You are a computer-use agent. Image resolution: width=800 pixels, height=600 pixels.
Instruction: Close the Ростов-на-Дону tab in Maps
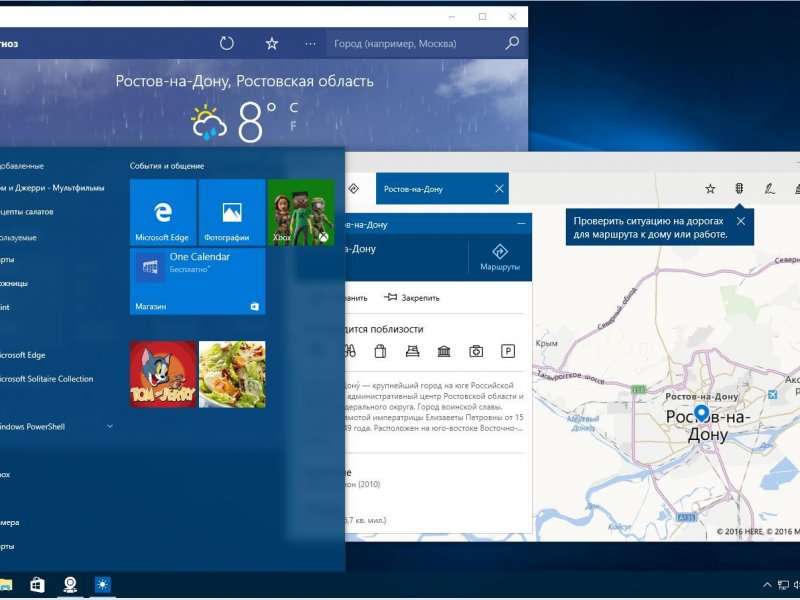499,189
